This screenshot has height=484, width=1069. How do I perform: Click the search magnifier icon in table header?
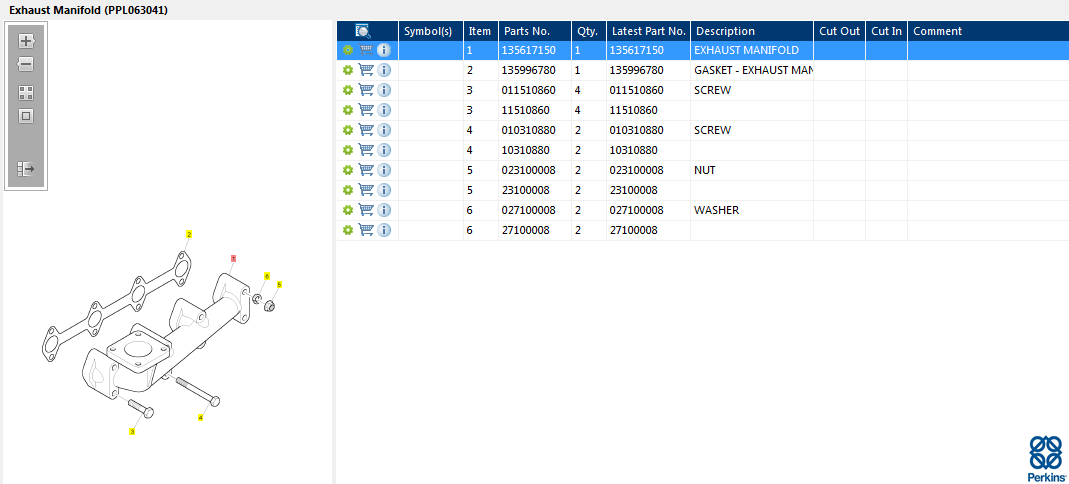pos(363,31)
